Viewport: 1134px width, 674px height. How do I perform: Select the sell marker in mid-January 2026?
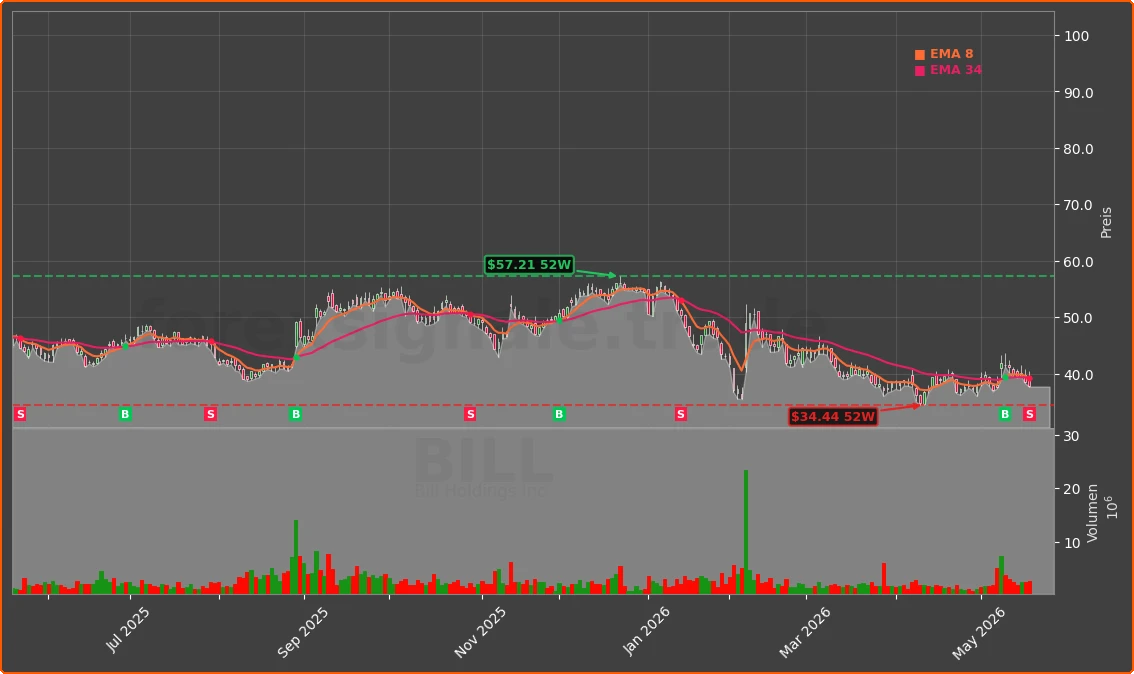tap(681, 414)
